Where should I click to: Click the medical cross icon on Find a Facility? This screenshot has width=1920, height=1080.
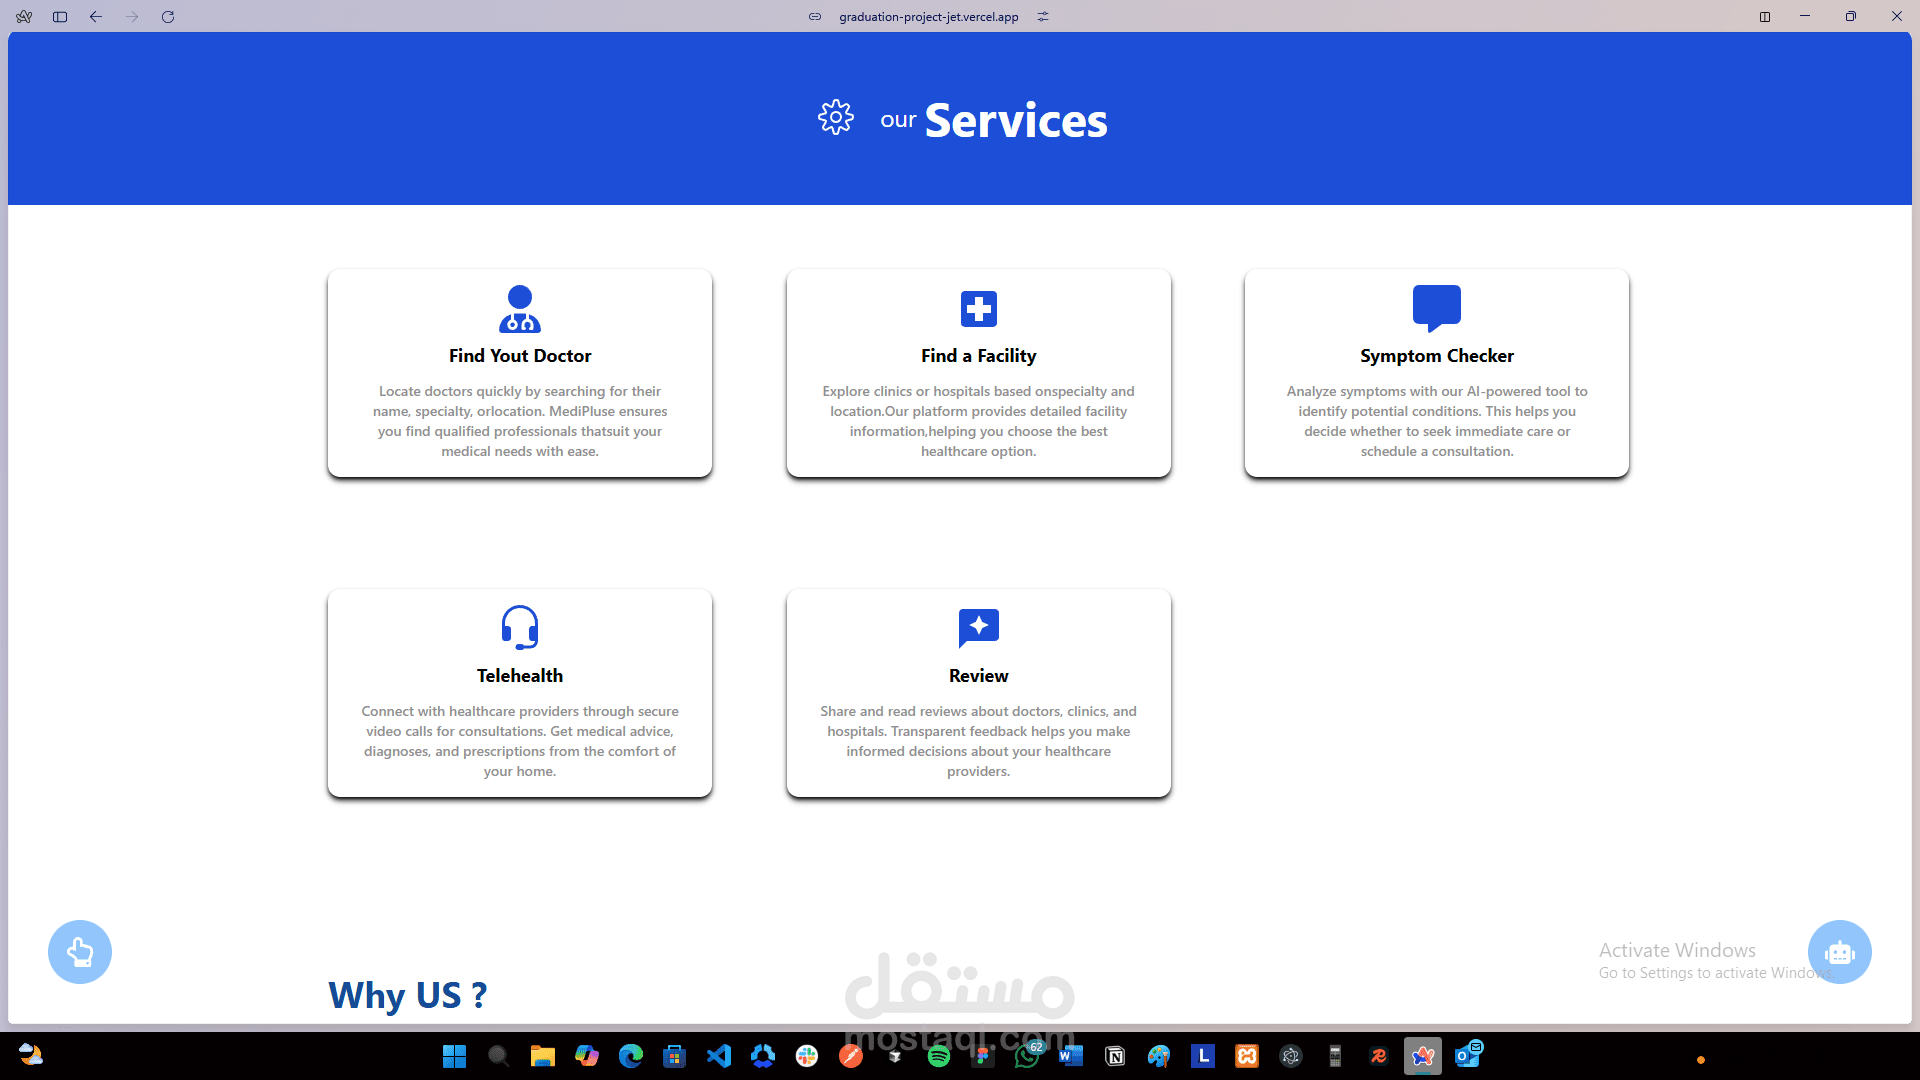pyautogui.click(x=979, y=309)
